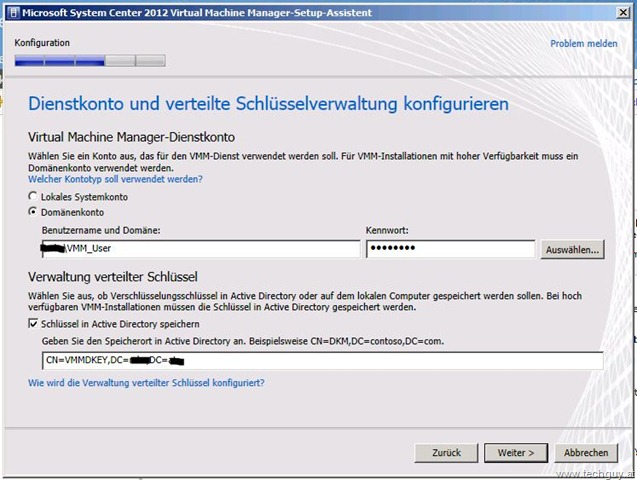Click the 'Benutzername und Domäne:' label
The height and width of the screenshot is (480, 637).
(101, 230)
